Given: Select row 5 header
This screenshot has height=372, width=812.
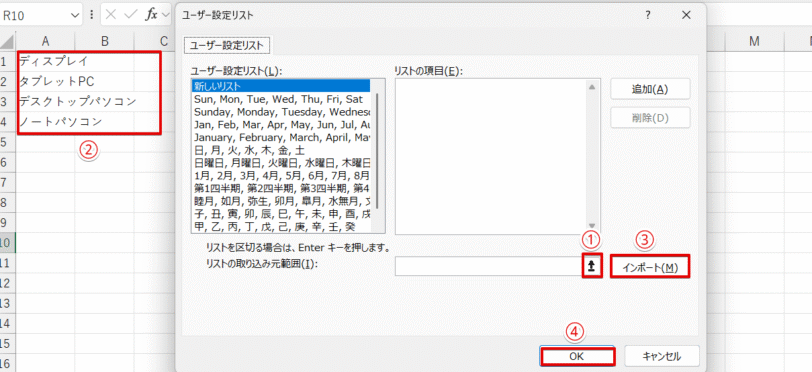Looking at the screenshot, I should [x=7, y=142].
